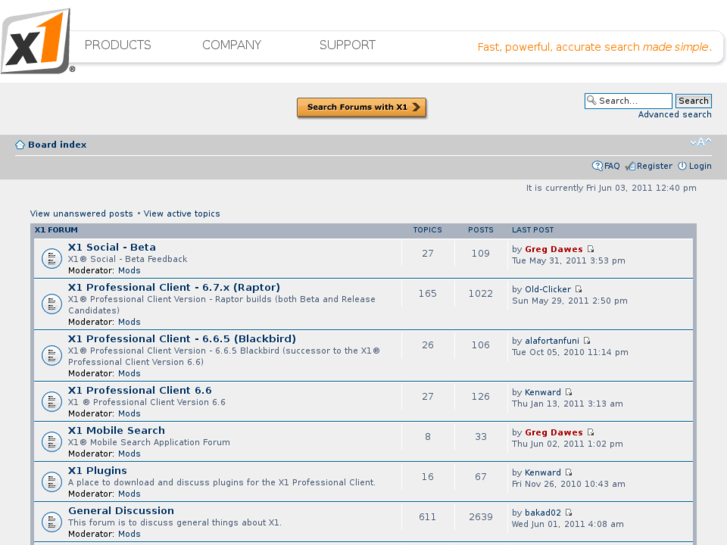Open Greg Dawes profile in Mobile Search row
Viewport: 727px width, 545px height.
[x=554, y=433]
